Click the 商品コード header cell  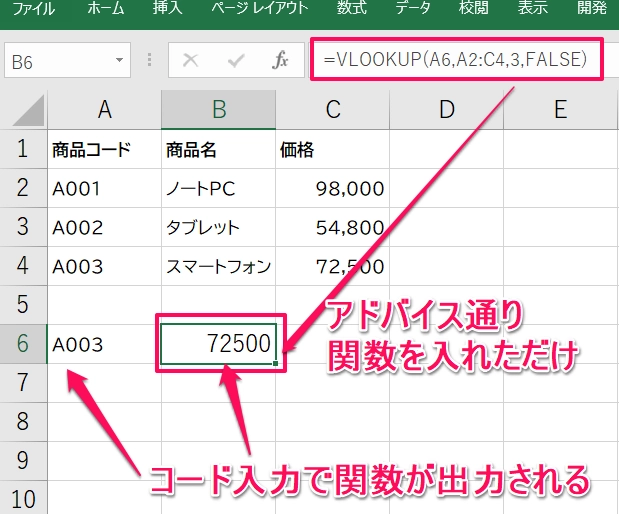104,149
